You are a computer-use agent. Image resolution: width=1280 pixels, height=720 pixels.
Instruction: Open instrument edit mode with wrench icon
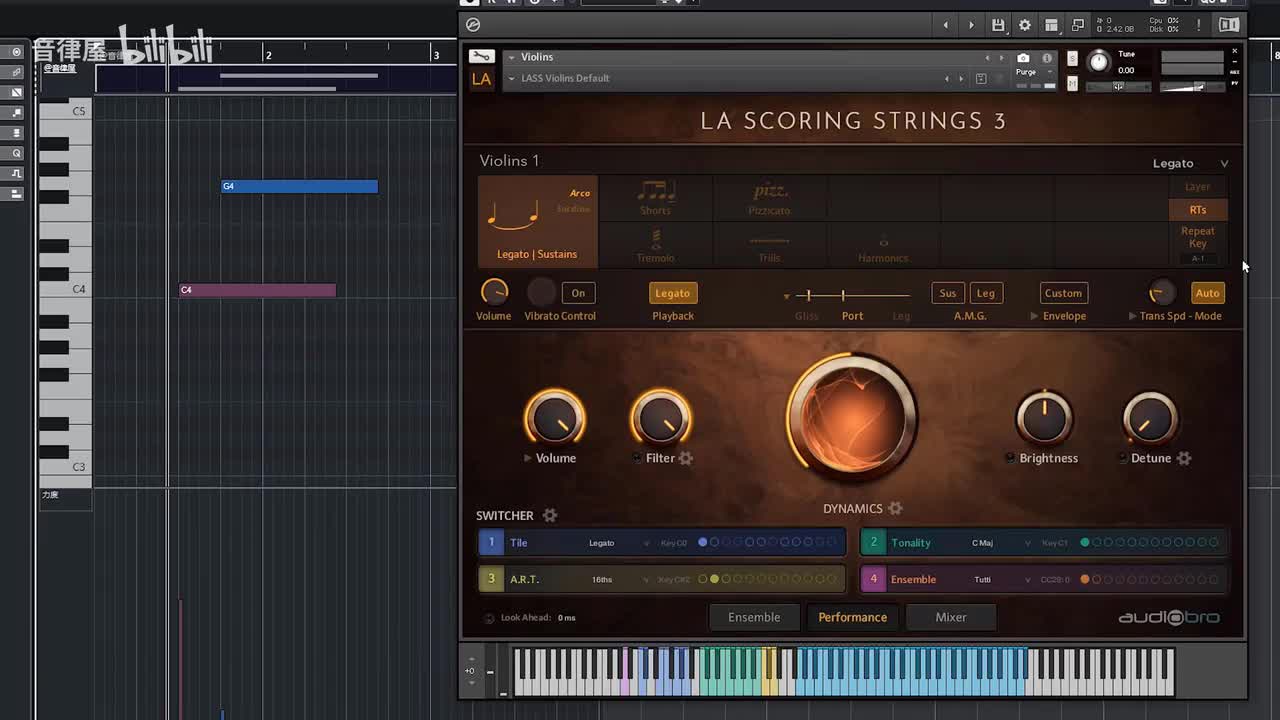[481, 57]
